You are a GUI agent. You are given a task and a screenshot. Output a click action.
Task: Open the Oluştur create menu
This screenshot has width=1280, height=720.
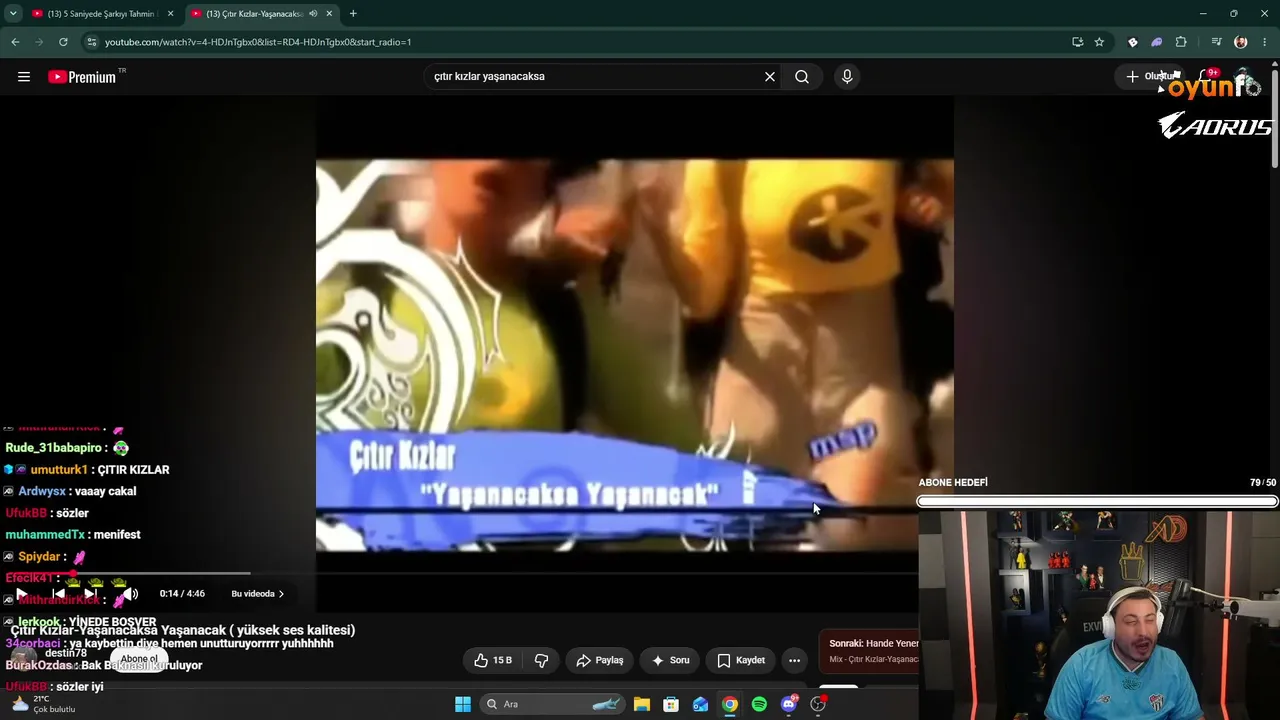pos(1150,76)
